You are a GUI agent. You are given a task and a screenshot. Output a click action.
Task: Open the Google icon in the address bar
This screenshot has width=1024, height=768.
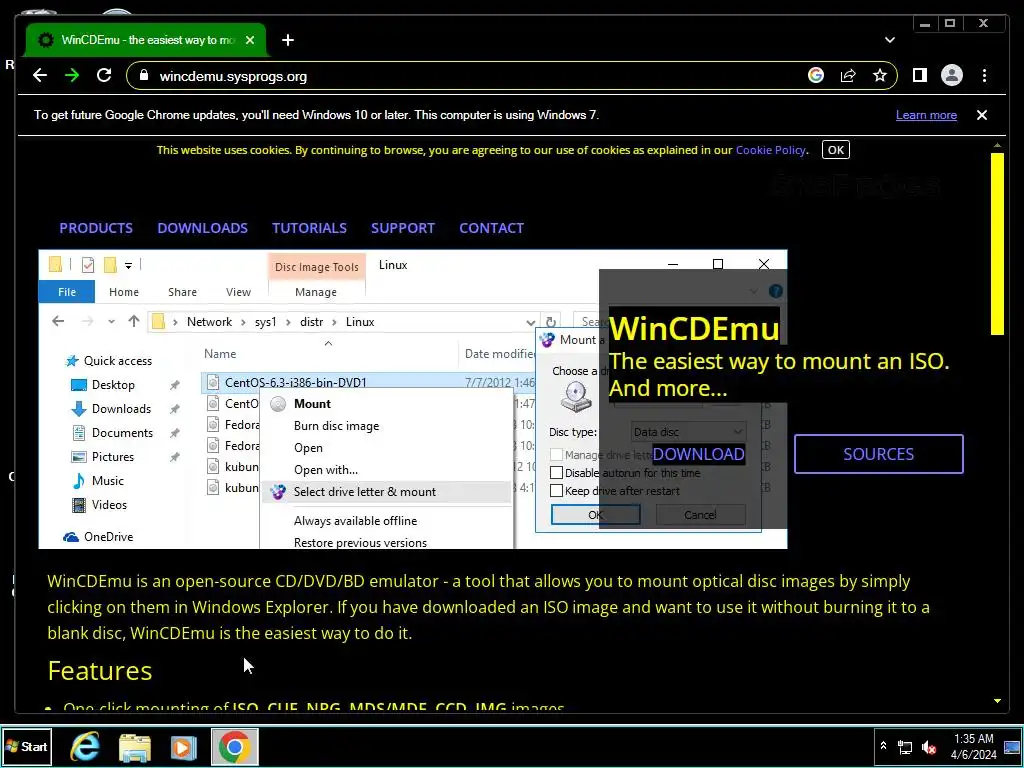tap(816, 76)
